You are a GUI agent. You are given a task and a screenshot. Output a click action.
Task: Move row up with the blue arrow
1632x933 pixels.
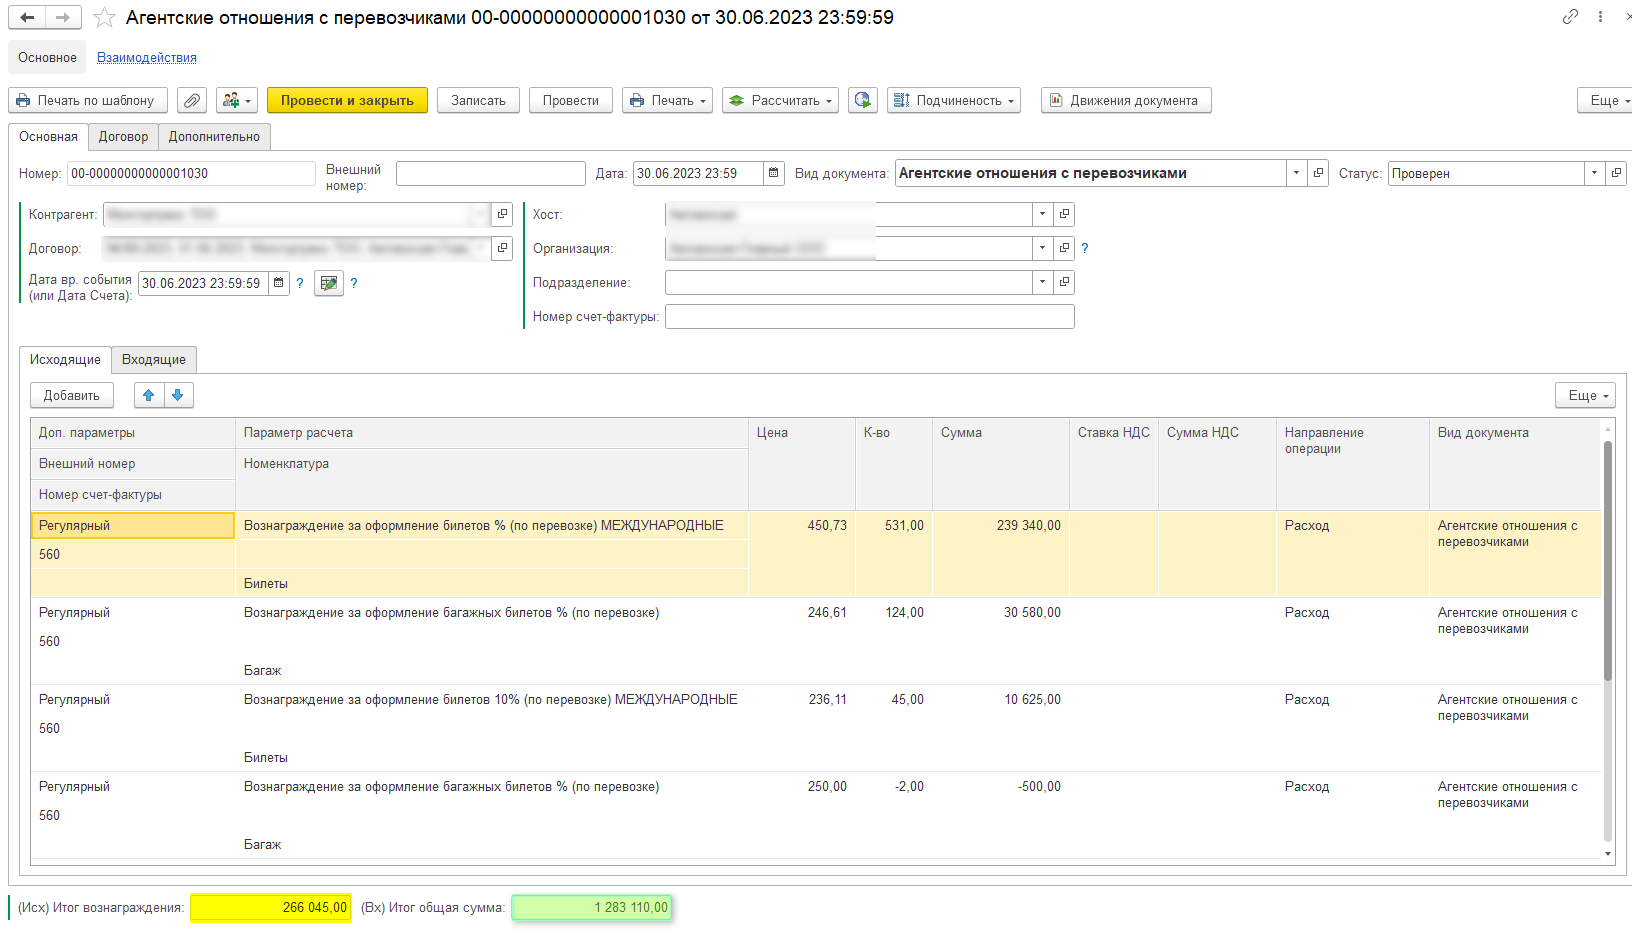point(149,396)
